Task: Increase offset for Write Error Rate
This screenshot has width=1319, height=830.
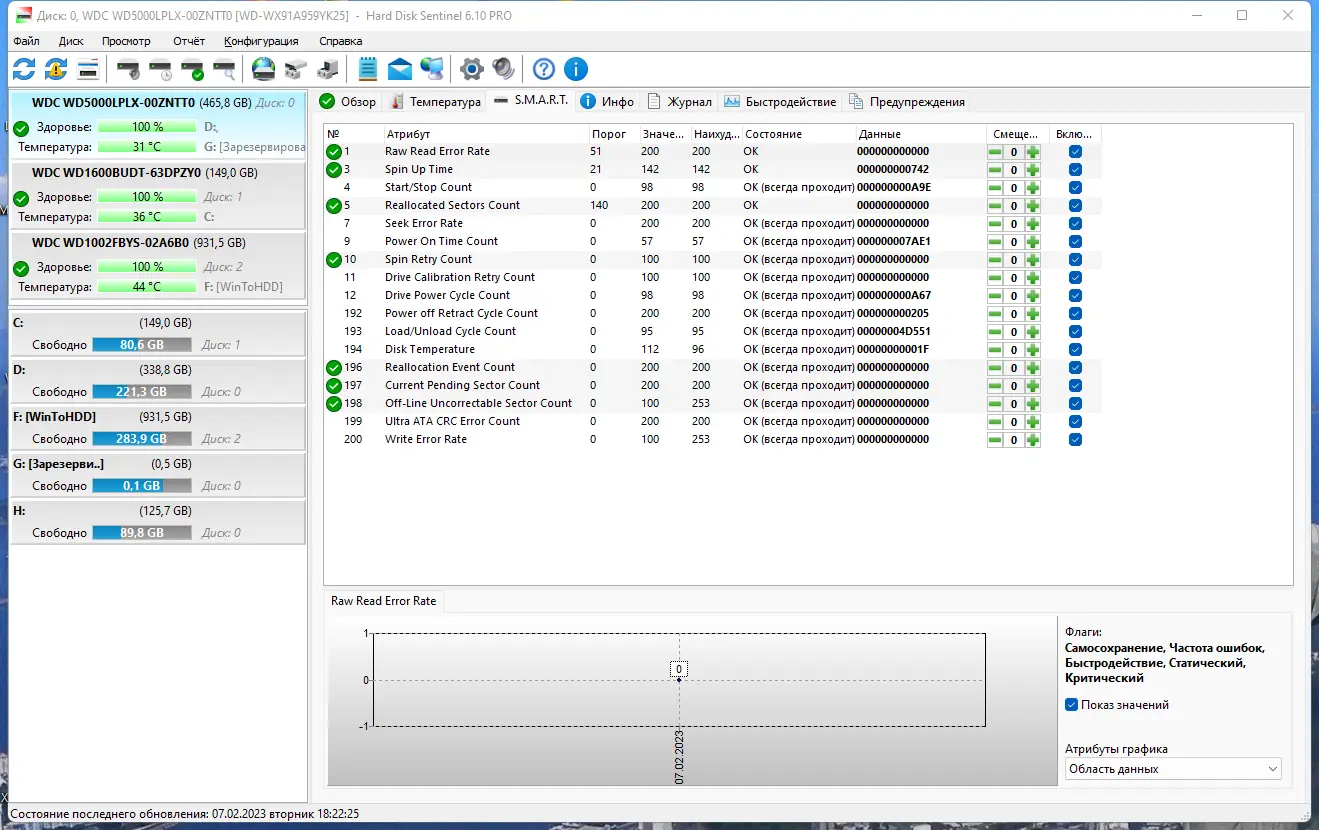Action: point(1032,440)
